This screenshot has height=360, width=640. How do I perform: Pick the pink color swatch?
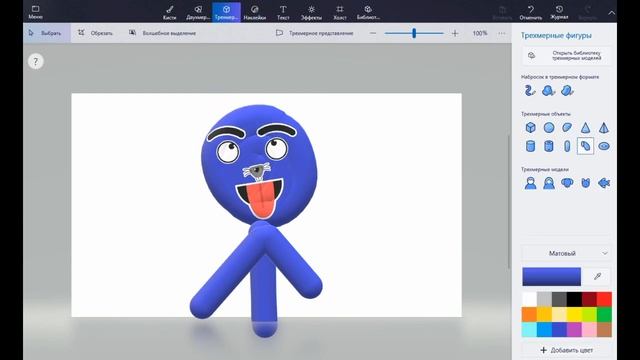click(589, 329)
